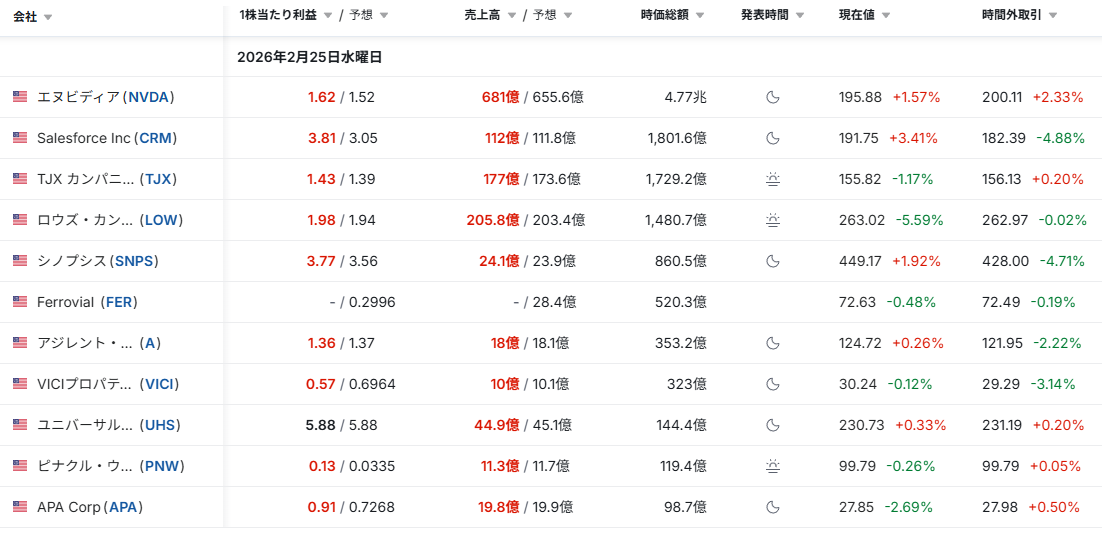1102x537 pixels.
Task: Open the SNPS ticker link
Action: [133, 261]
